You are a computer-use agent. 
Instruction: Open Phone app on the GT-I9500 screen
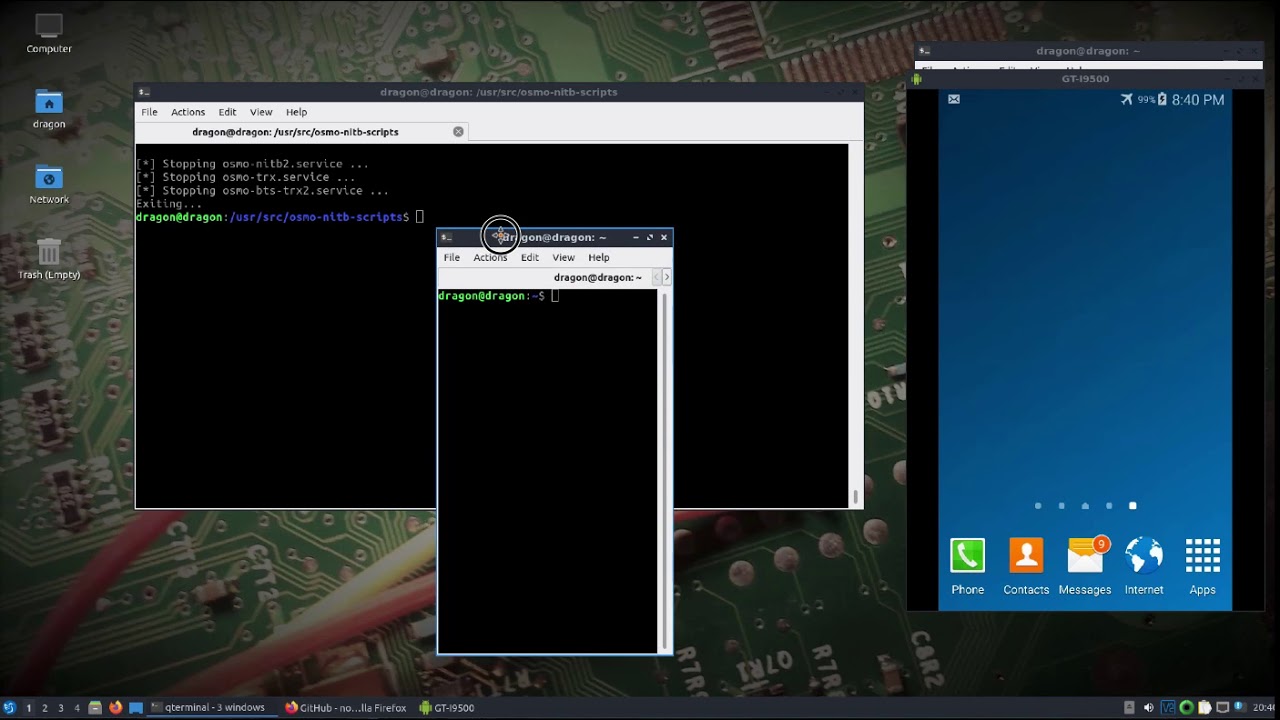click(967, 566)
